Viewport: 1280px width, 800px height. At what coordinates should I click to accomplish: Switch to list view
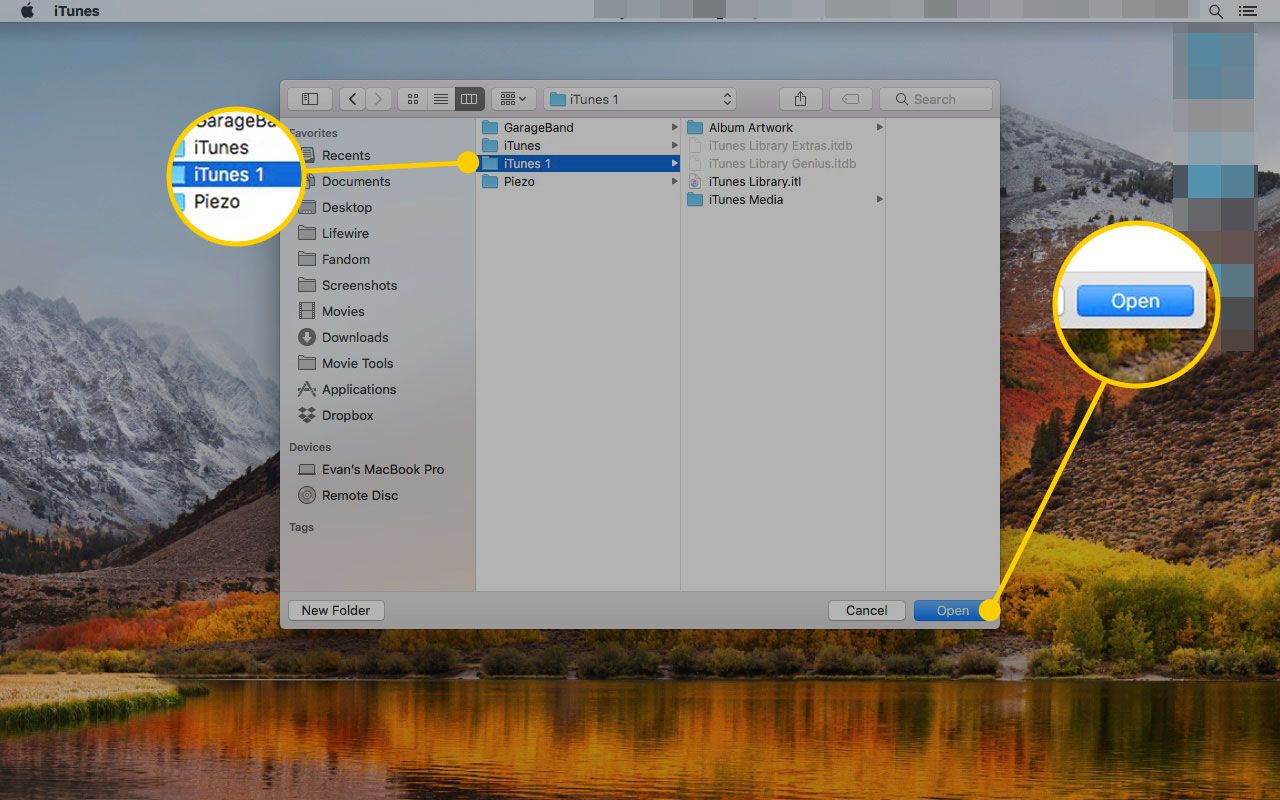(x=440, y=99)
